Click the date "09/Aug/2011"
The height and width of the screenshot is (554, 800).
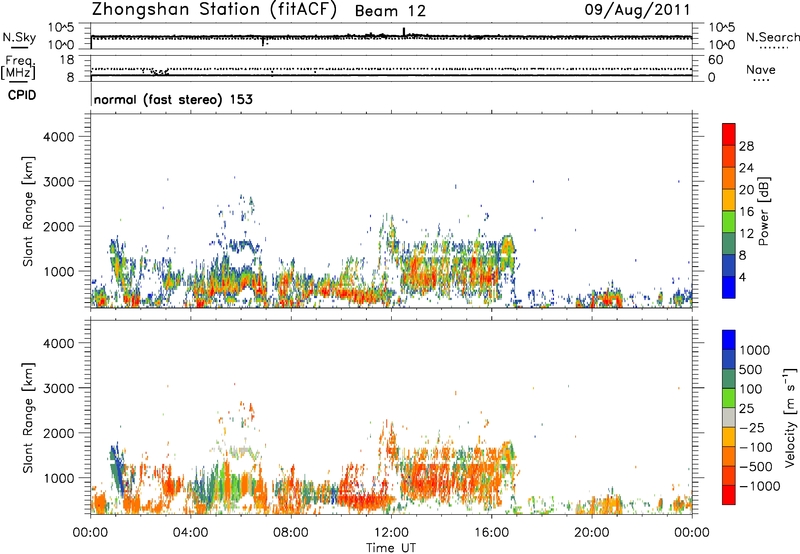tap(637, 10)
